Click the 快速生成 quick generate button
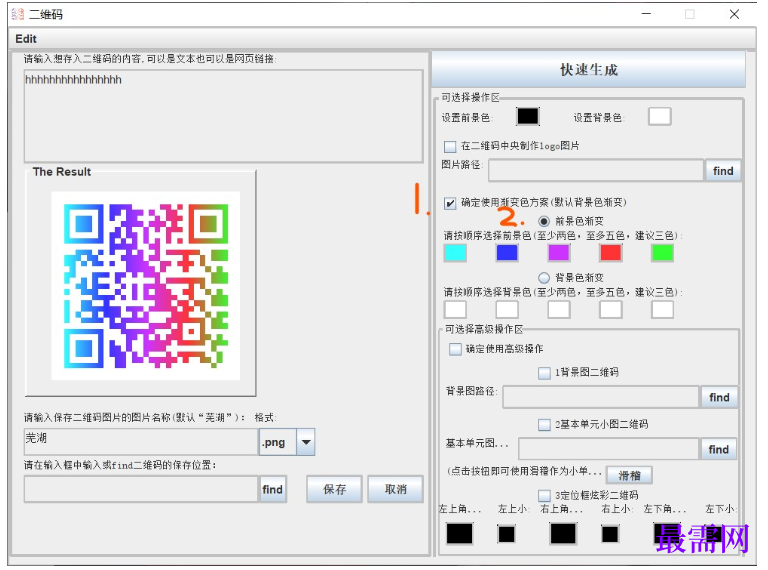 tap(588, 70)
